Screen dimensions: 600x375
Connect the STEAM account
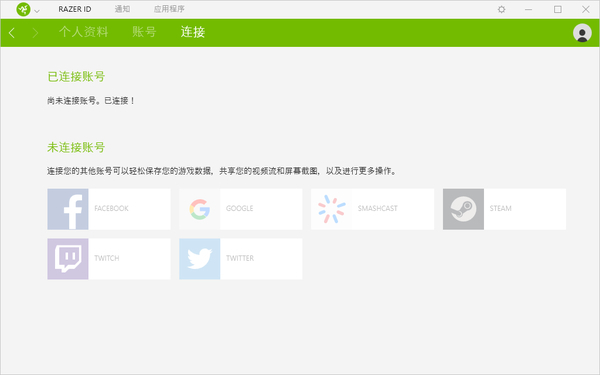504,209
